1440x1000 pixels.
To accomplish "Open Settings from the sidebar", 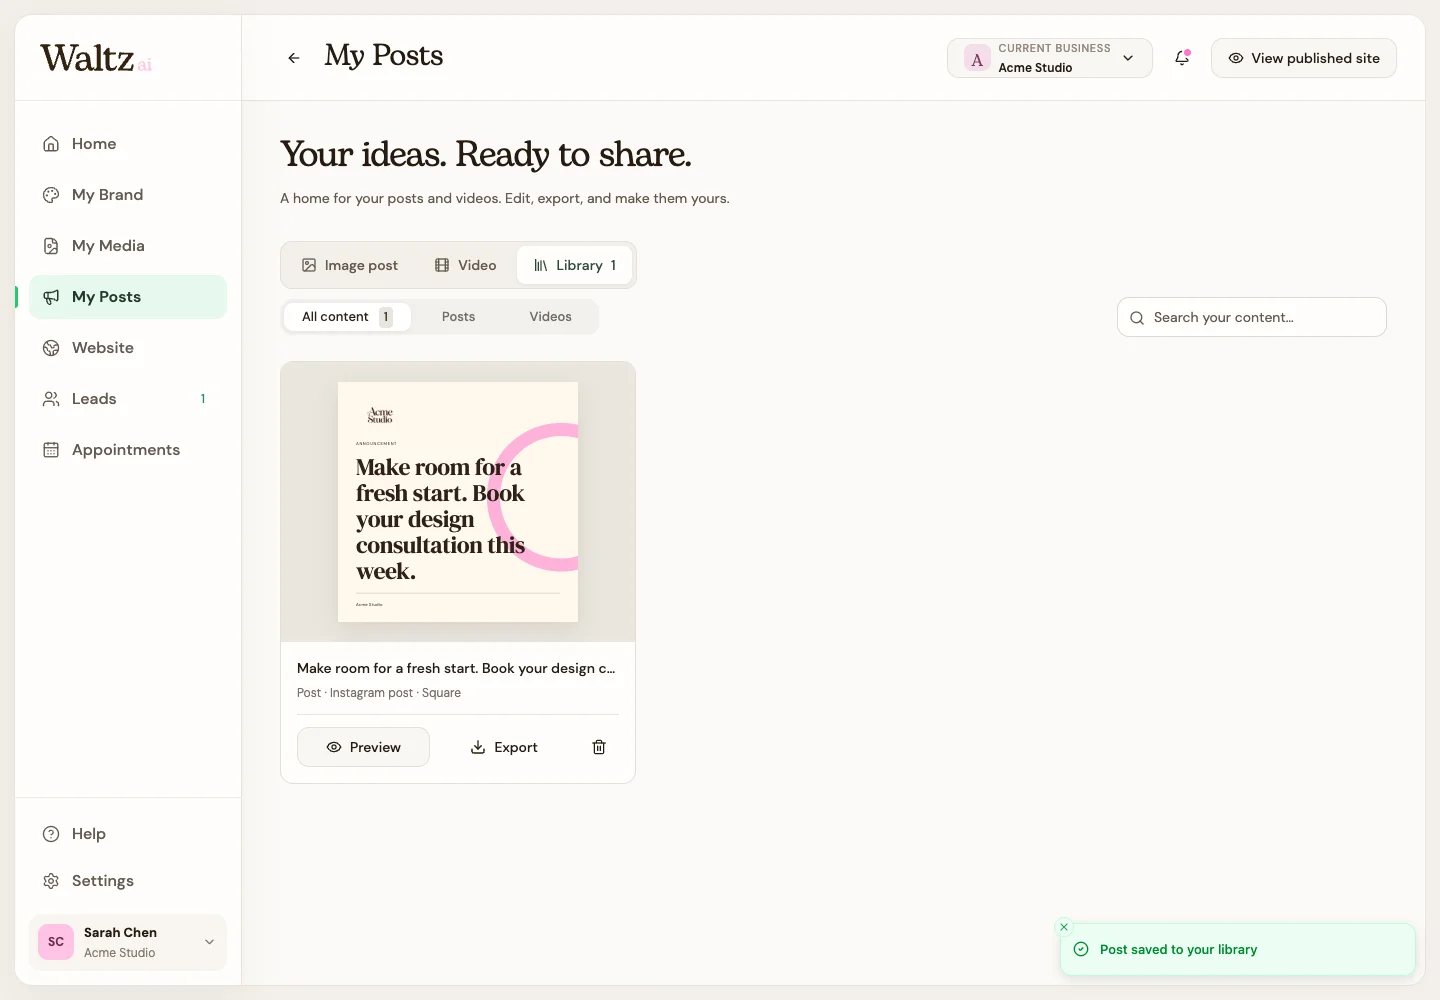I will 128,881.
